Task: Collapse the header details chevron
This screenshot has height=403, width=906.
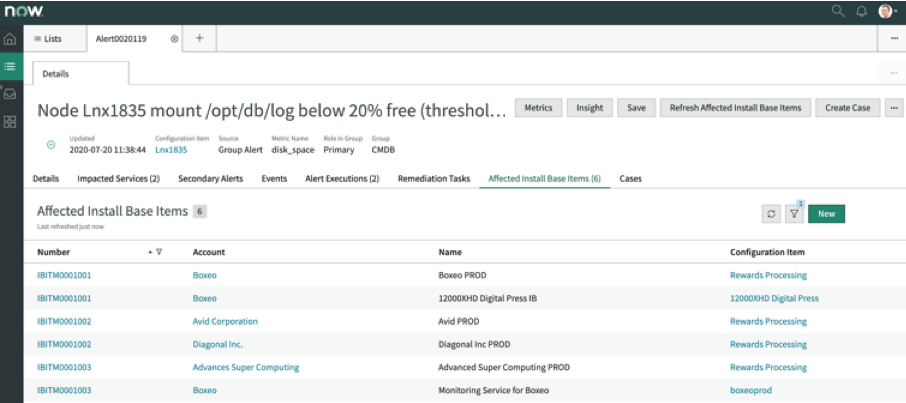Action: (51, 145)
